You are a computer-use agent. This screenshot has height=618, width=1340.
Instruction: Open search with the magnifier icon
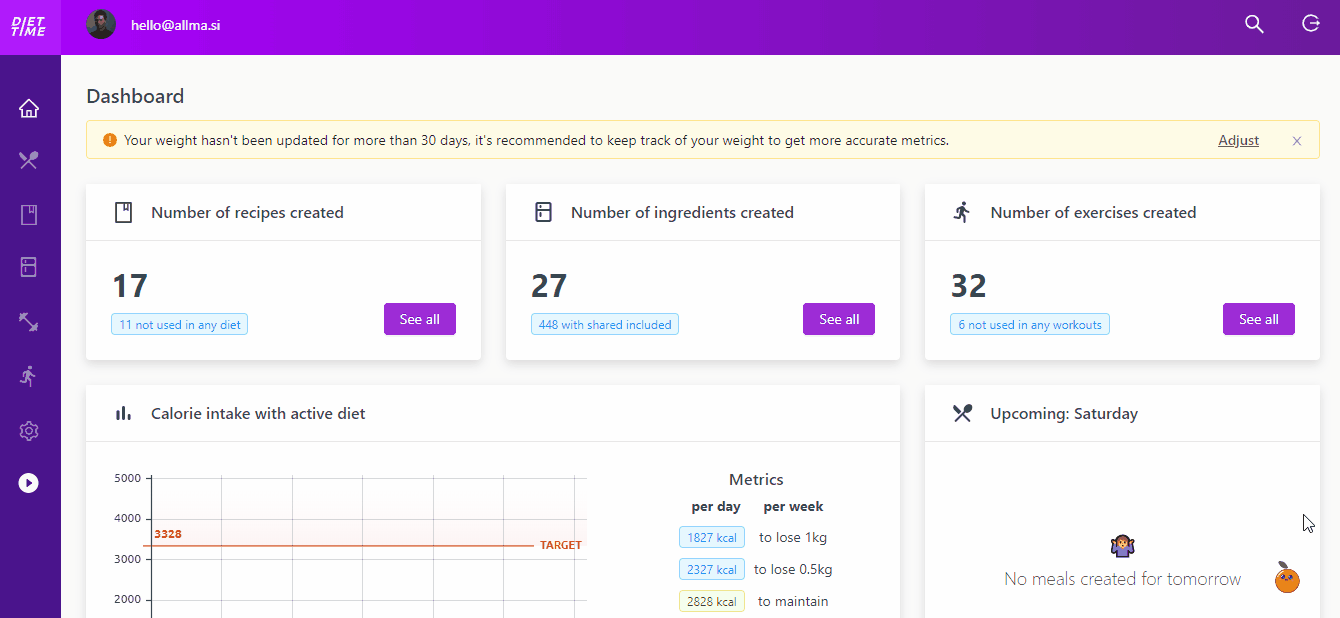coord(1254,24)
